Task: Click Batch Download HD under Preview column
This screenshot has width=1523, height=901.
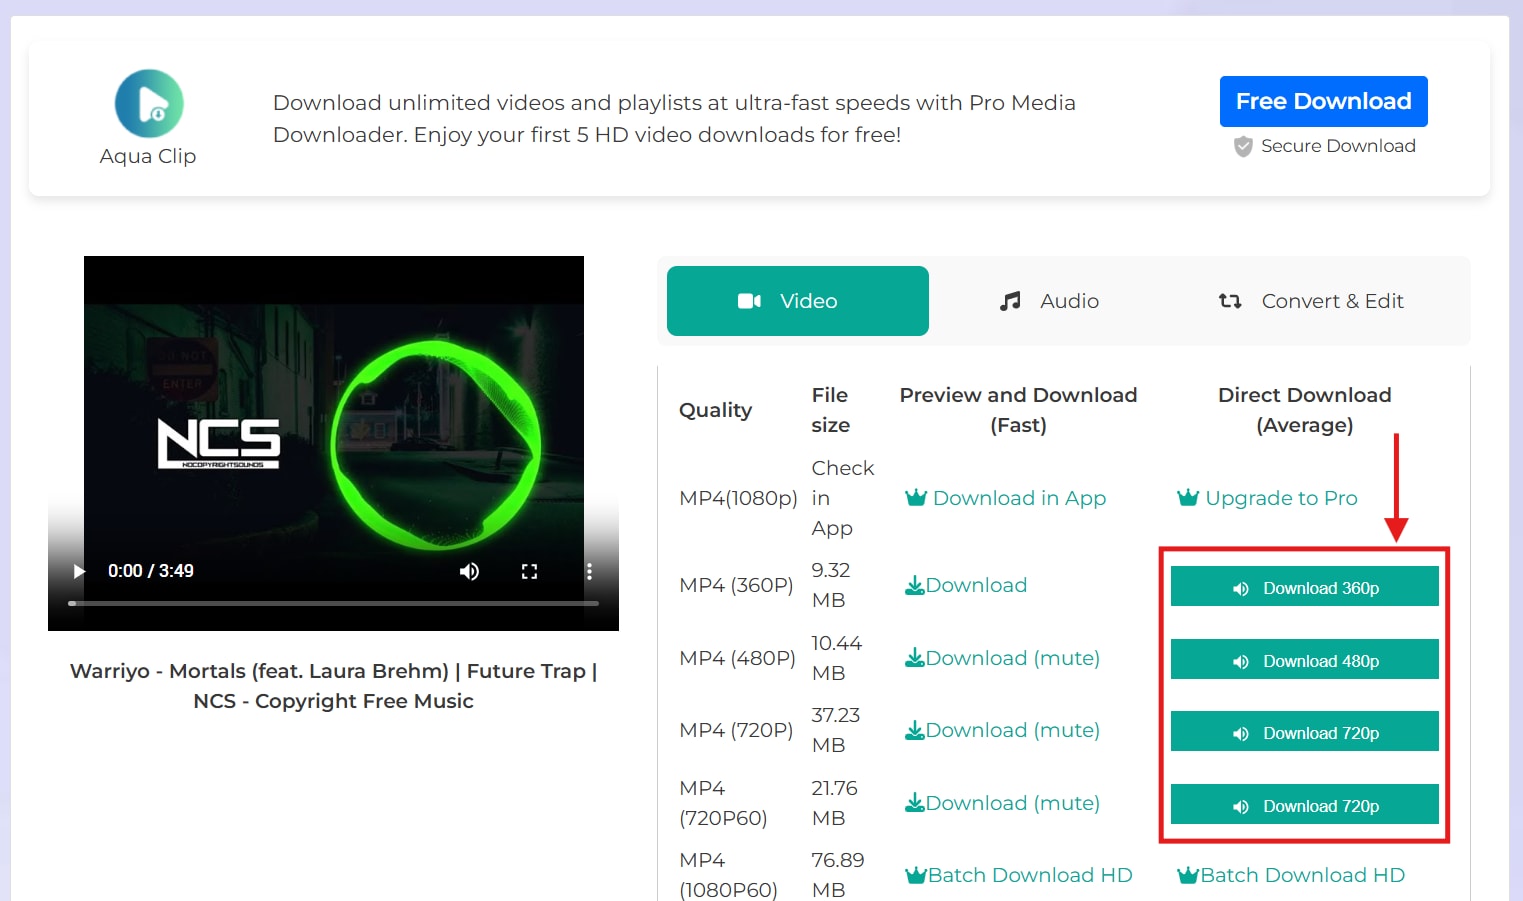Action: [1019, 875]
